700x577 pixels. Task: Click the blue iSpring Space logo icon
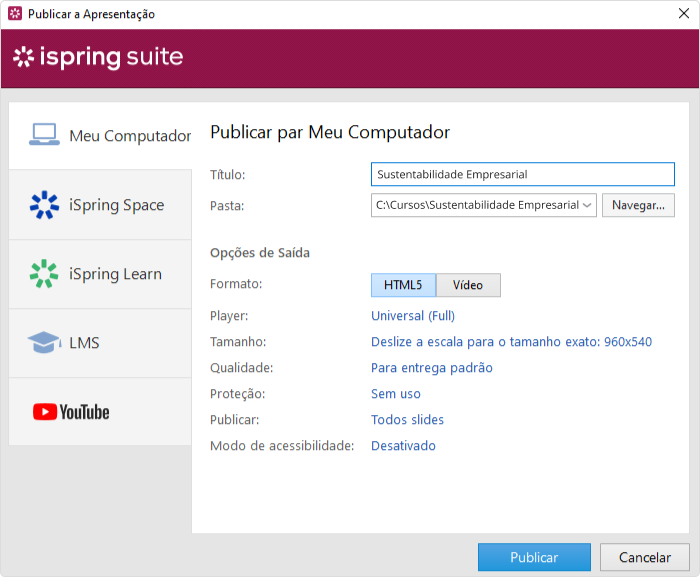coord(44,205)
